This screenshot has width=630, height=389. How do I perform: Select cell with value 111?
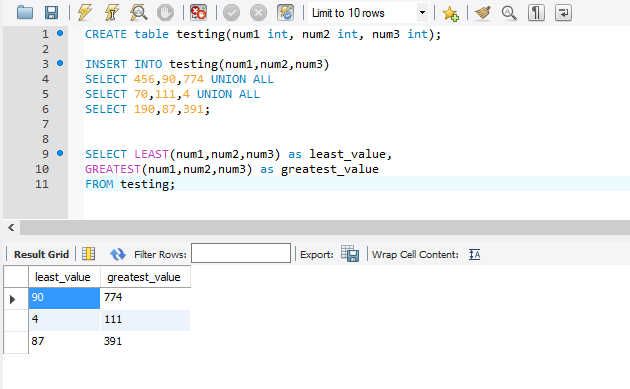pyautogui.click(x=145, y=319)
